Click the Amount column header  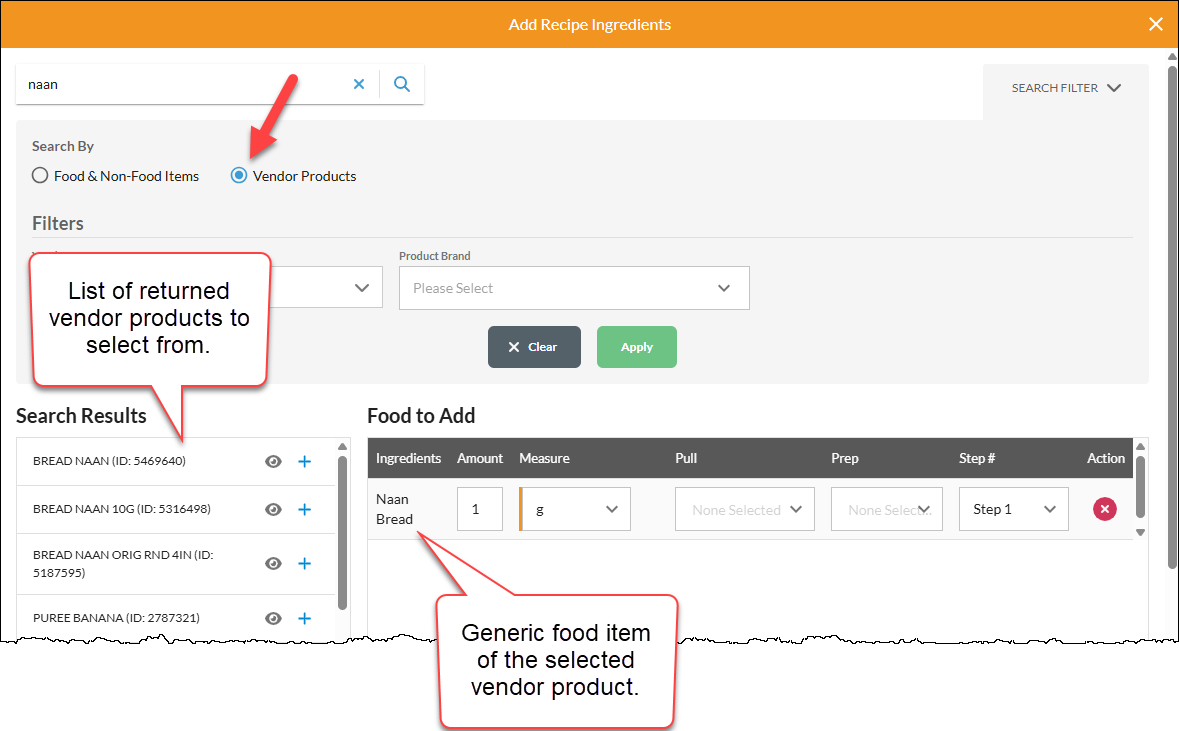point(480,458)
